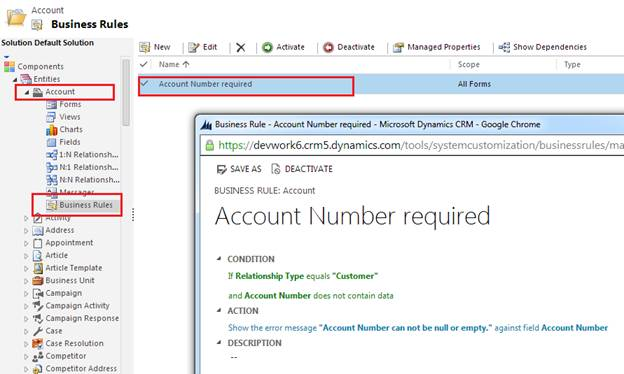This screenshot has width=624, height=374.
Task: Open the Account Number condition line
Action: click(x=311, y=296)
